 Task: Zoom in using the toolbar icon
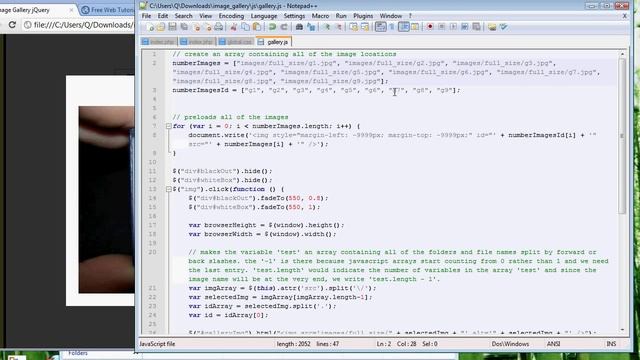click(327, 27)
